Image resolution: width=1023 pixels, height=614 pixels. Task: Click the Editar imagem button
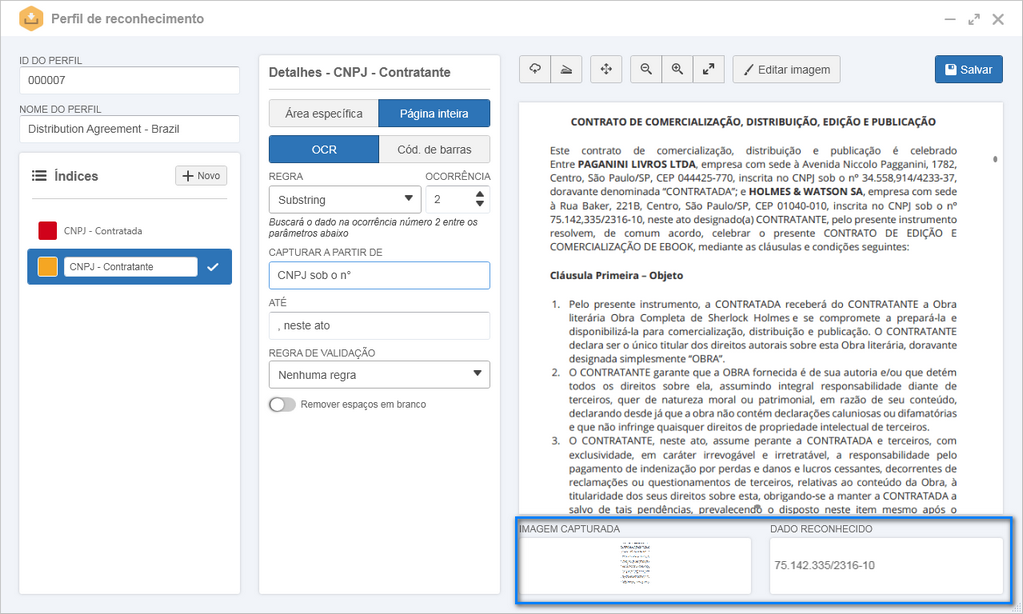(786, 69)
